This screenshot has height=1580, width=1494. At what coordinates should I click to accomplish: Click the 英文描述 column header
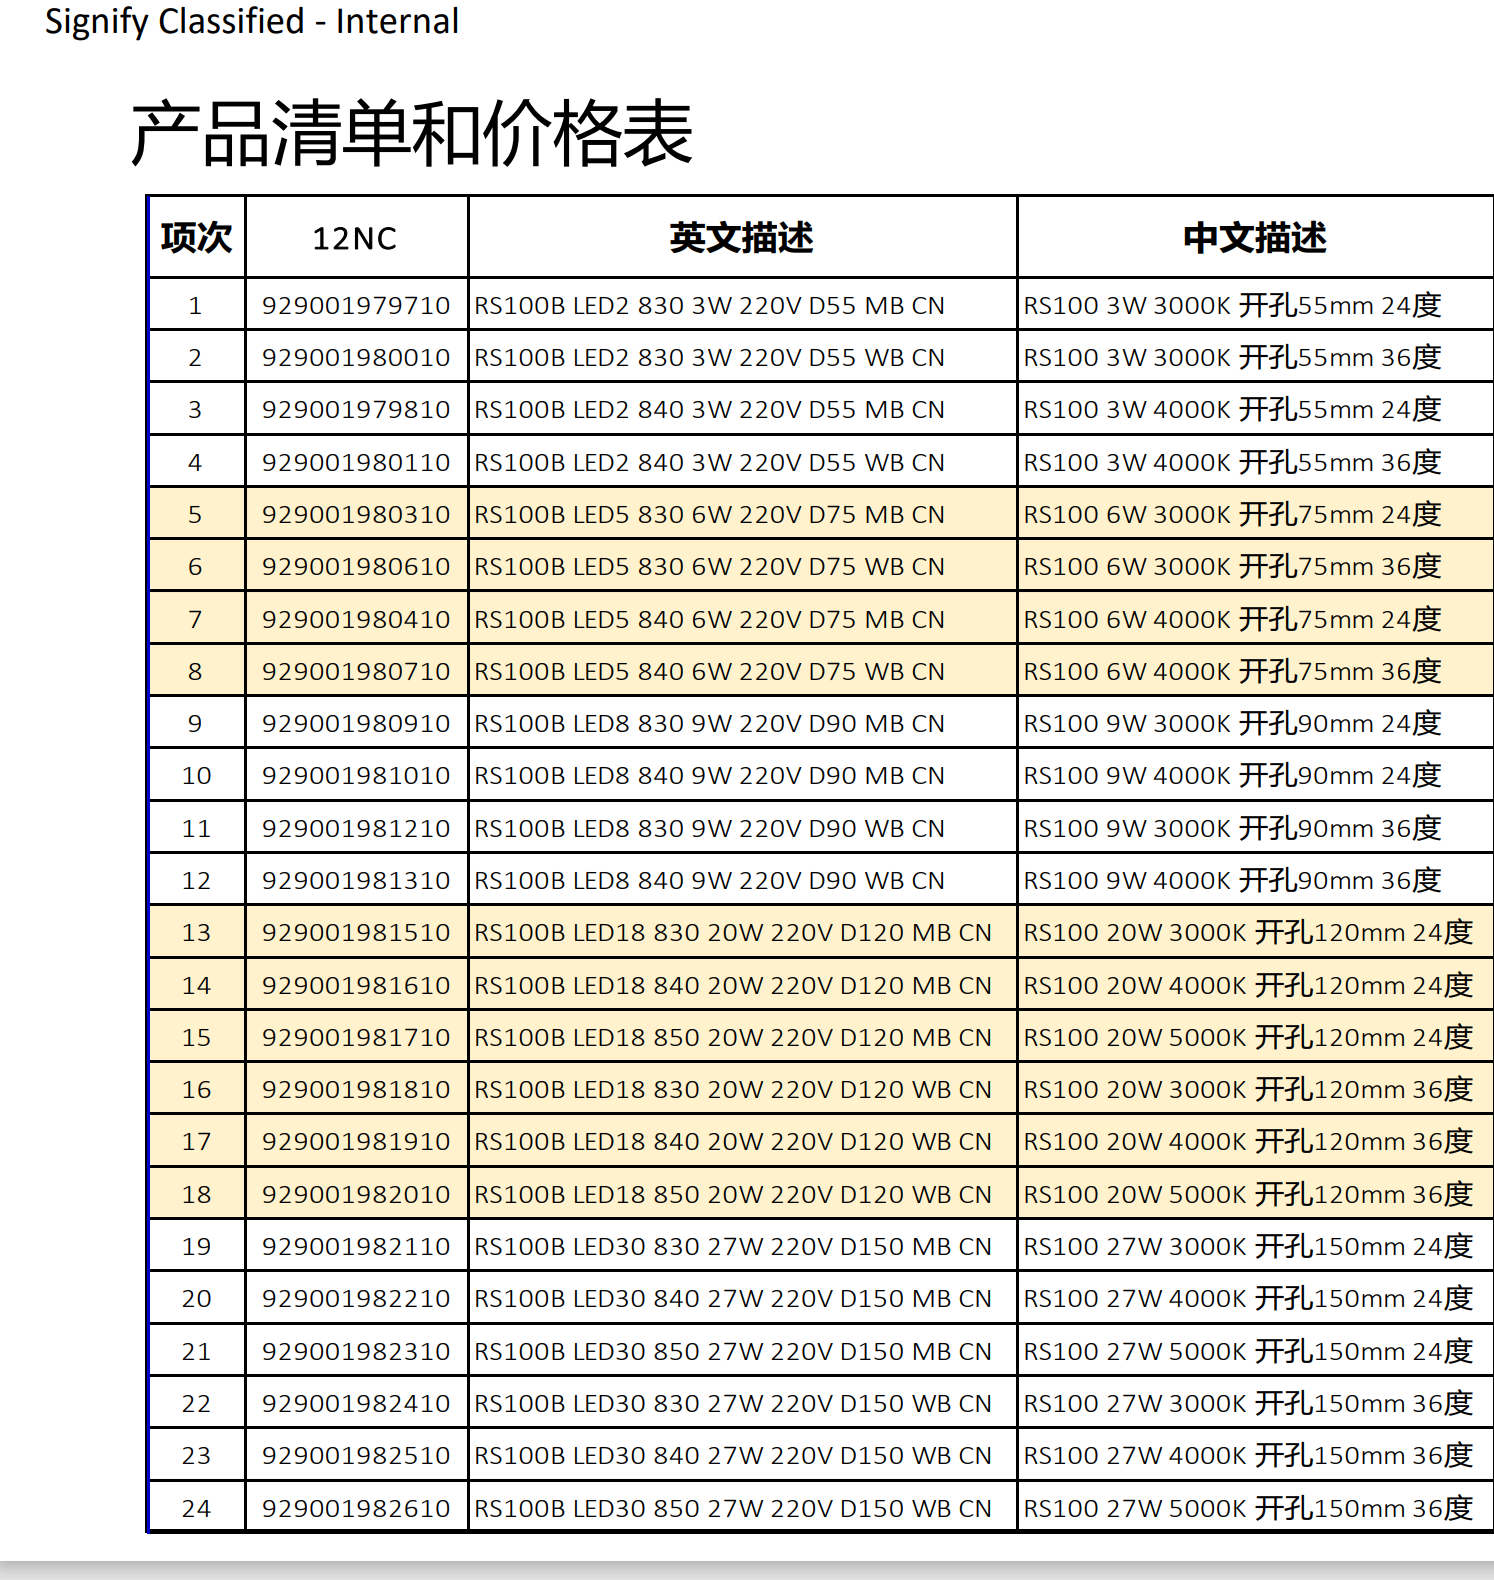coord(741,238)
